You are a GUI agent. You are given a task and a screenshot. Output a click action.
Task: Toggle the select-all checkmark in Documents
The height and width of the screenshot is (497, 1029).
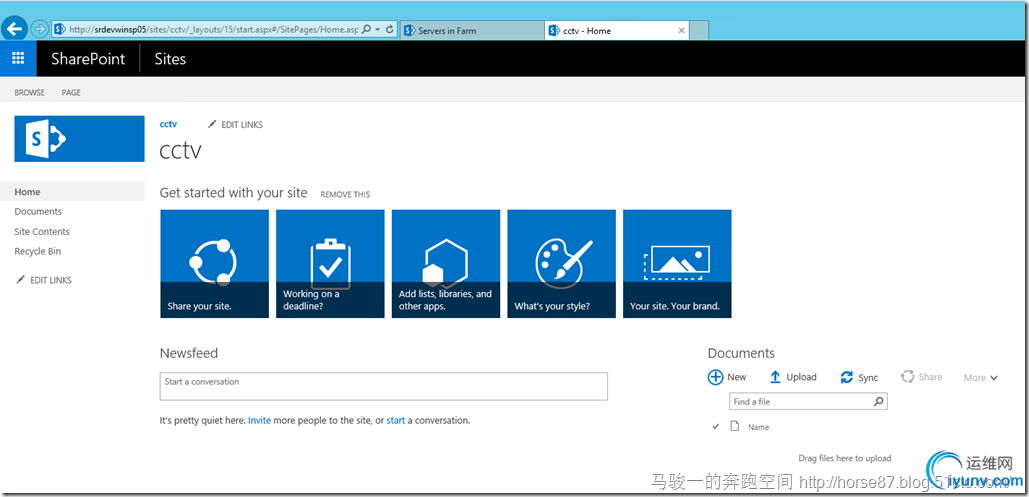pyautogui.click(x=716, y=427)
